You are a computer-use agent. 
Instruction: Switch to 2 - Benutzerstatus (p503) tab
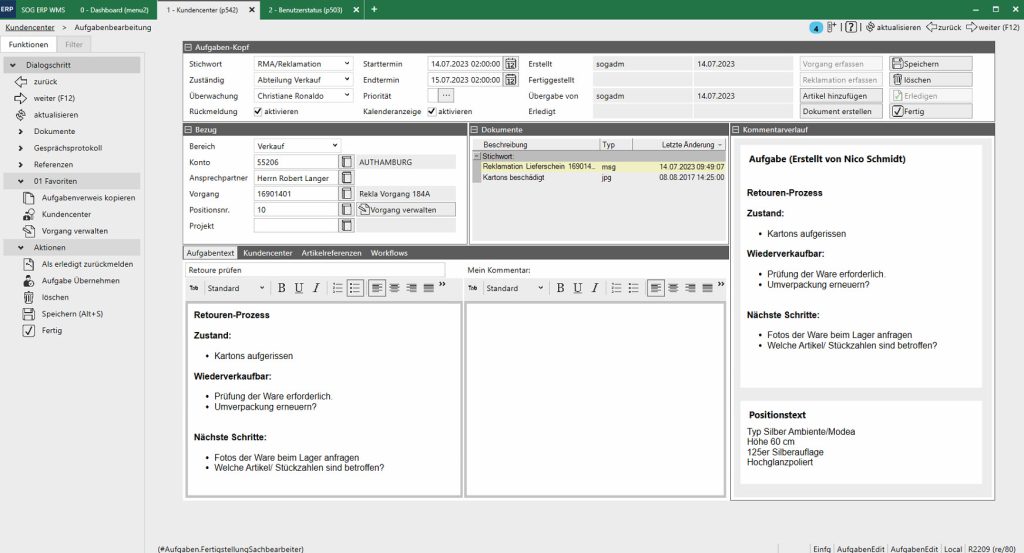click(306, 10)
